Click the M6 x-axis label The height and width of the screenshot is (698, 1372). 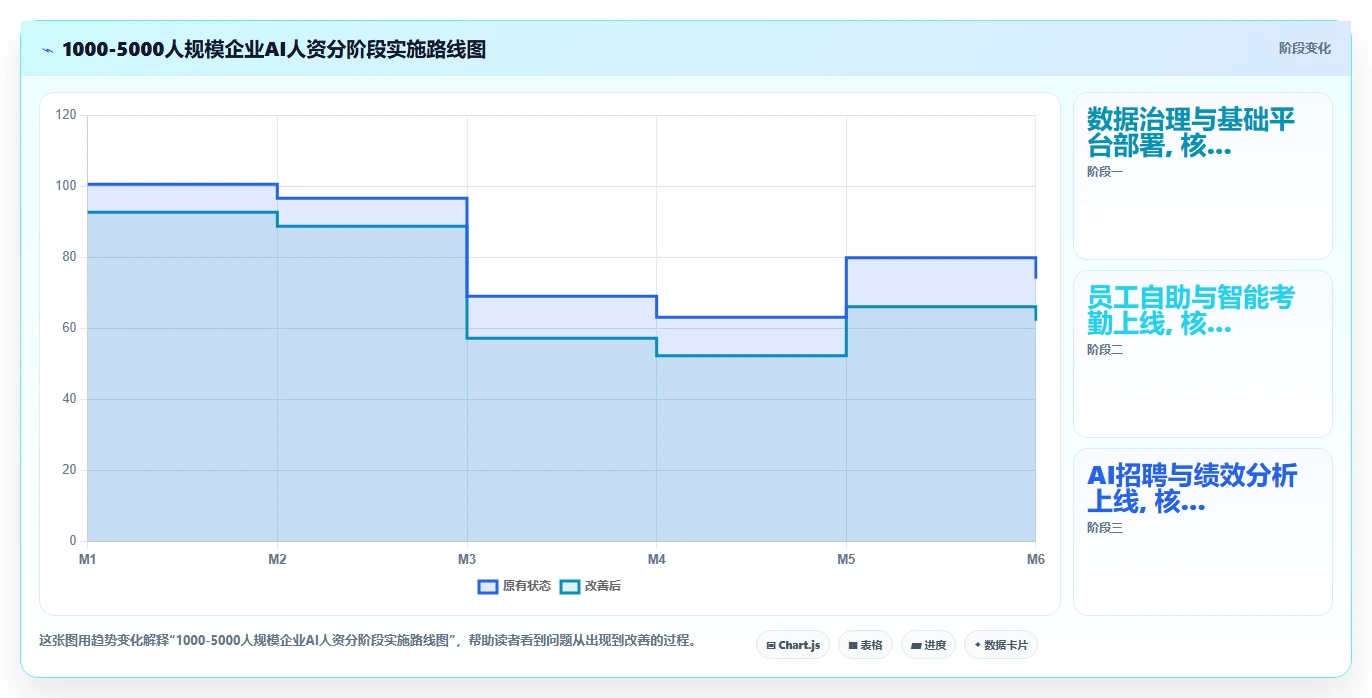[x=1036, y=559]
